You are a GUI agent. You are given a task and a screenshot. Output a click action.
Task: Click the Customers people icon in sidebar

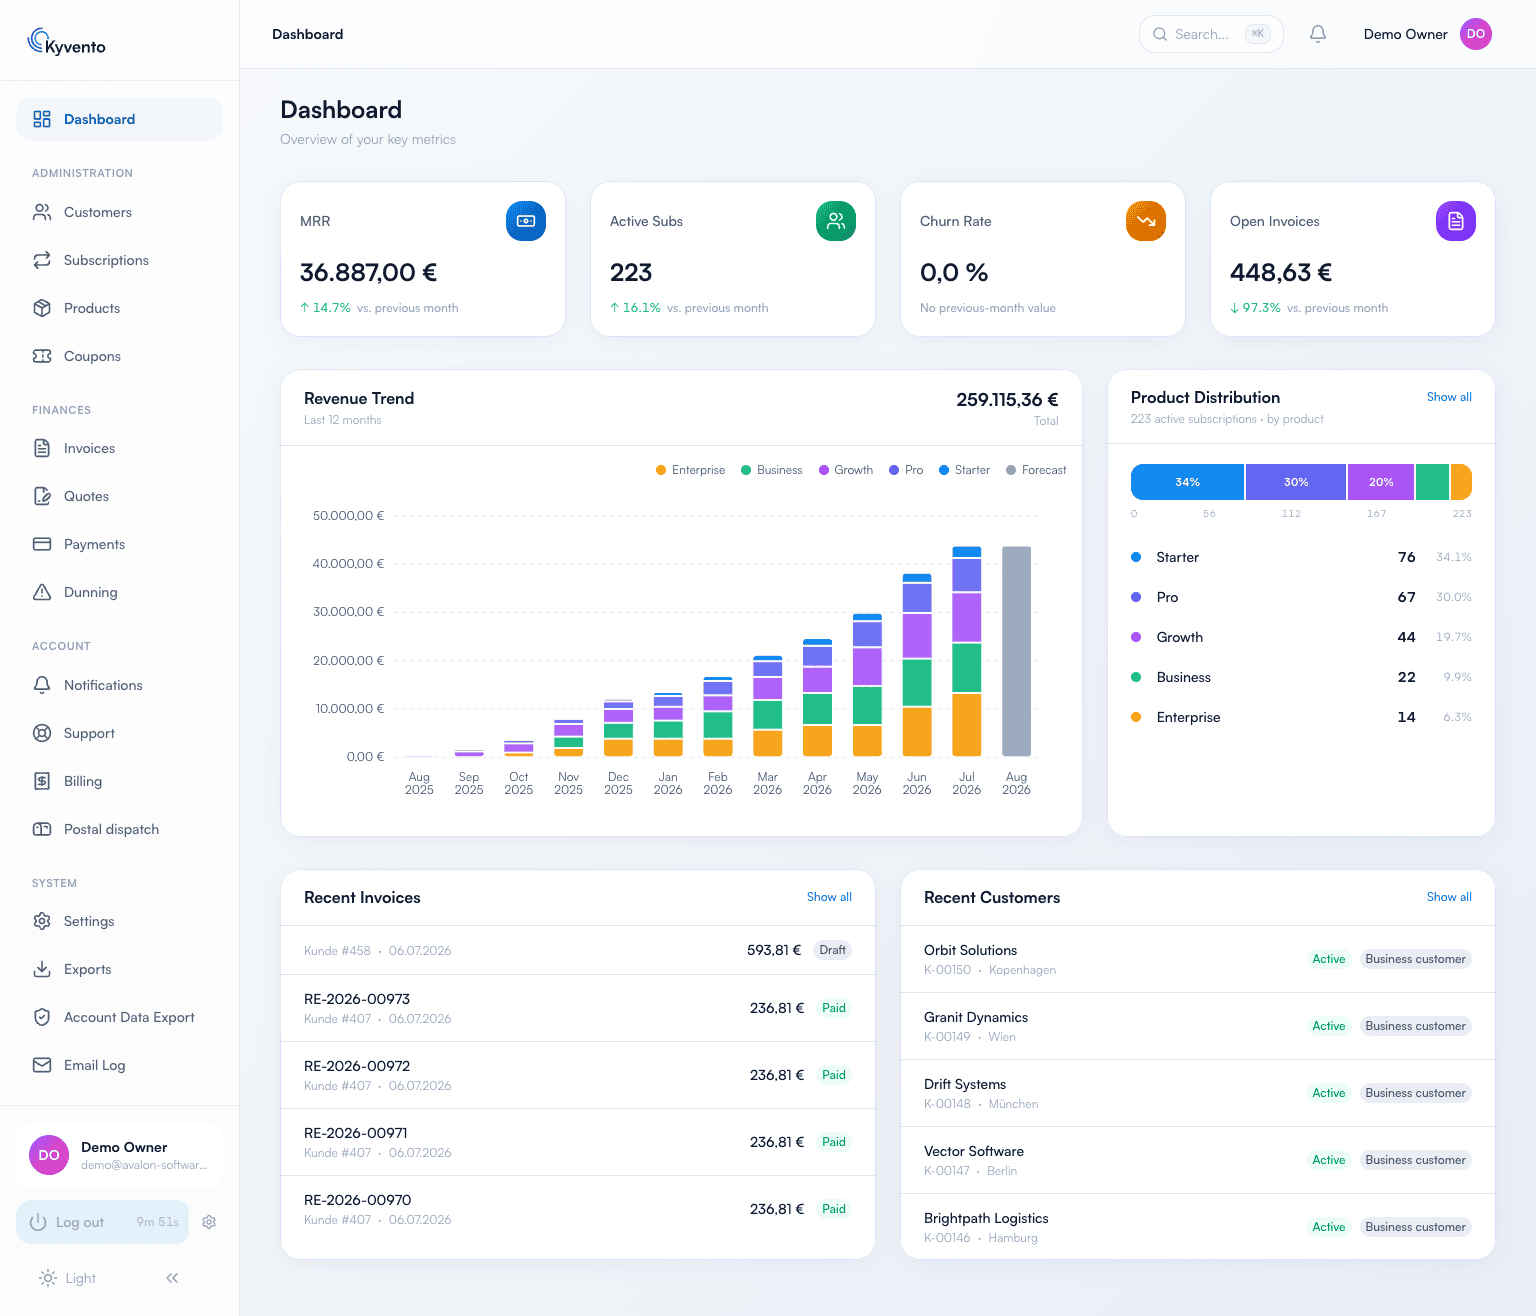pos(42,212)
